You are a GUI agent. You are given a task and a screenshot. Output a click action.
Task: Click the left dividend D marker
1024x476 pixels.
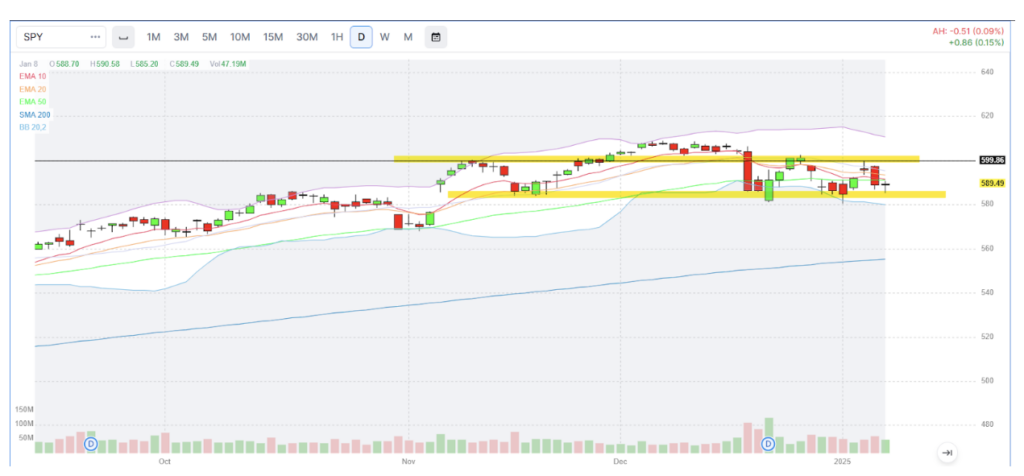(91, 444)
